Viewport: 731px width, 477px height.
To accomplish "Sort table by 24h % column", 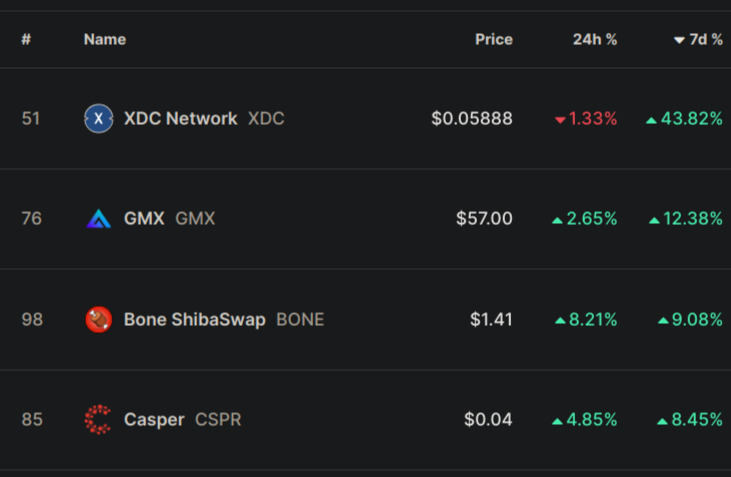I will click(595, 40).
